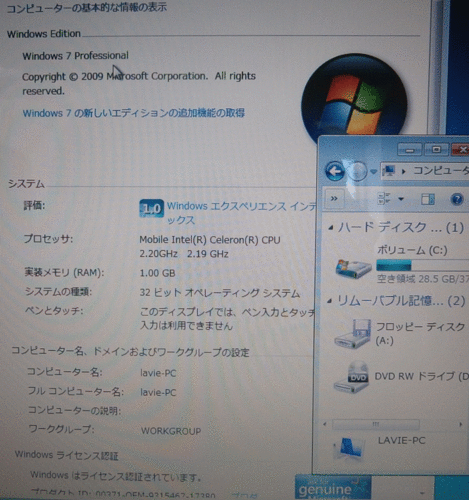Click the フロッピー ディスク (A:) label
Screen dimensions: 469x500
point(420,333)
